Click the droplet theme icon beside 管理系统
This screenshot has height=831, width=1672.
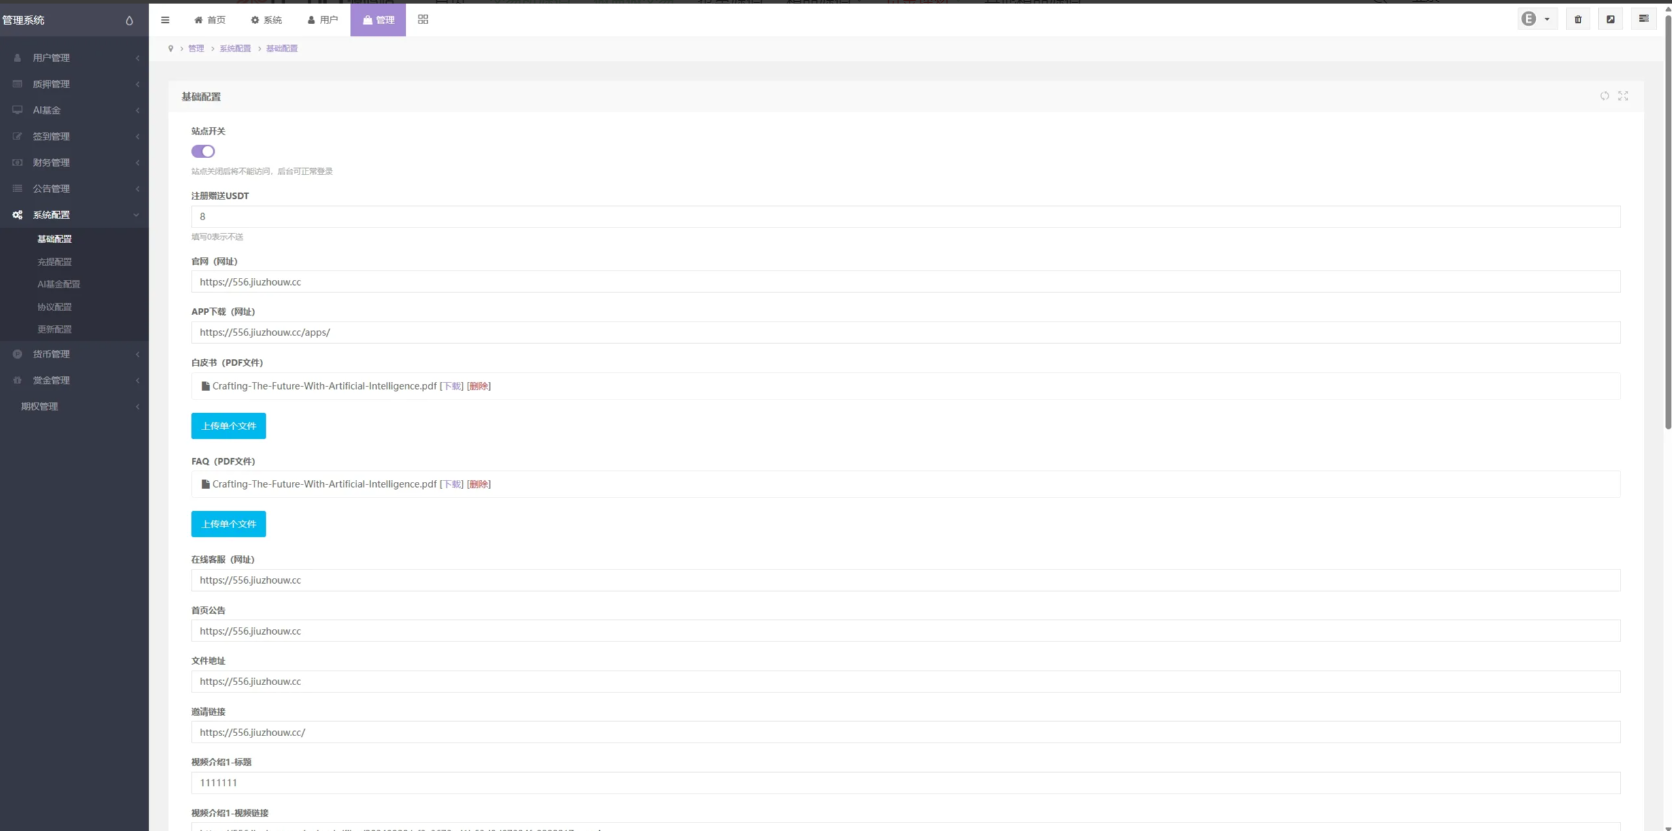(x=129, y=21)
